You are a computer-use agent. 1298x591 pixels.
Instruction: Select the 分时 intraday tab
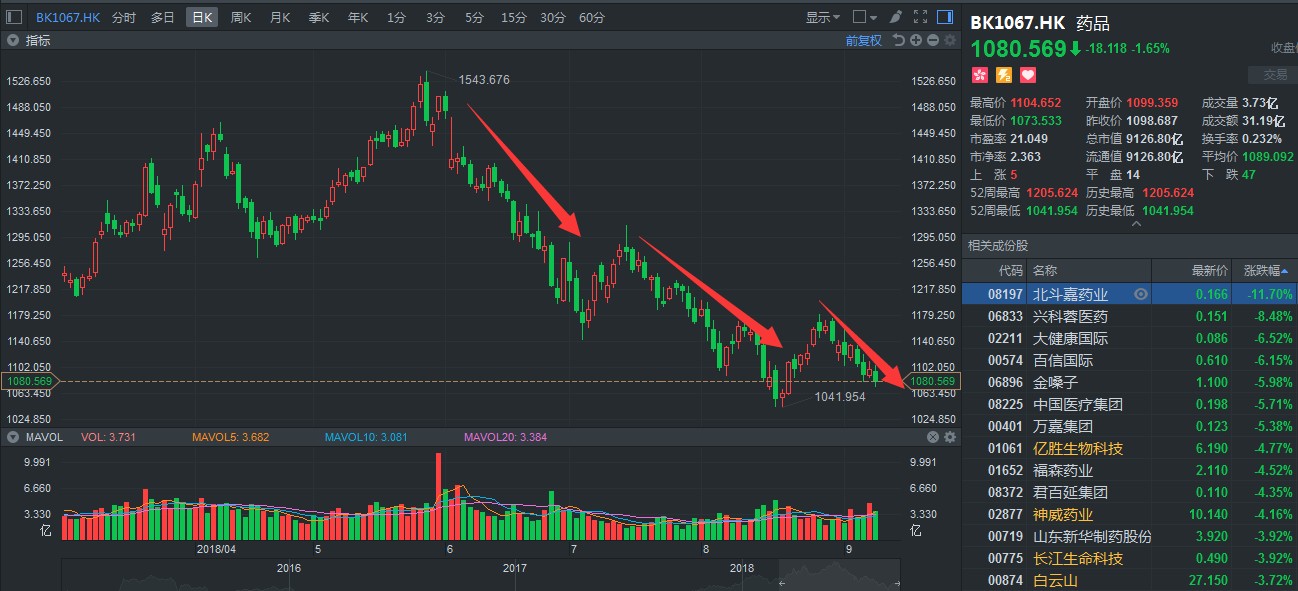click(x=124, y=17)
